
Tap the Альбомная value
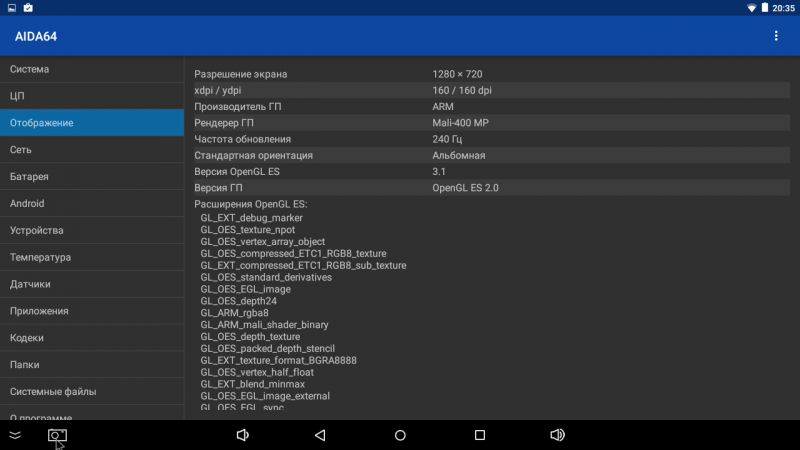pyautogui.click(x=459, y=156)
